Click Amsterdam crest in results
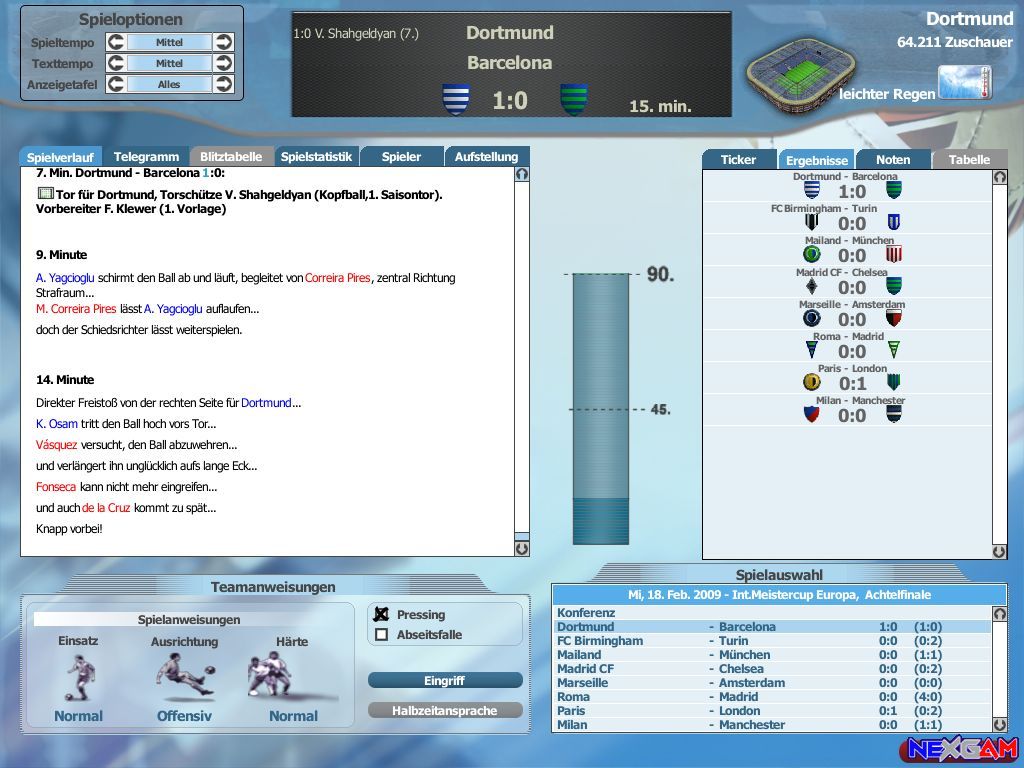This screenshot has height=768, width=1024. tap(894, 318)
